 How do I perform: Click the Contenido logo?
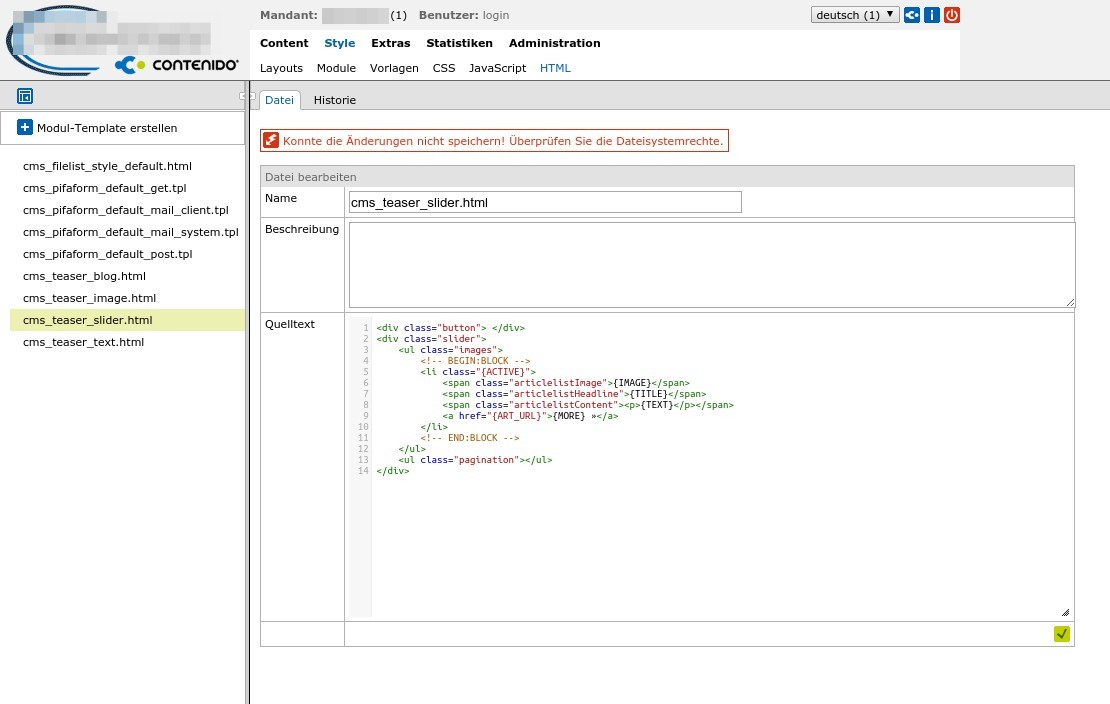coord(177,65)
